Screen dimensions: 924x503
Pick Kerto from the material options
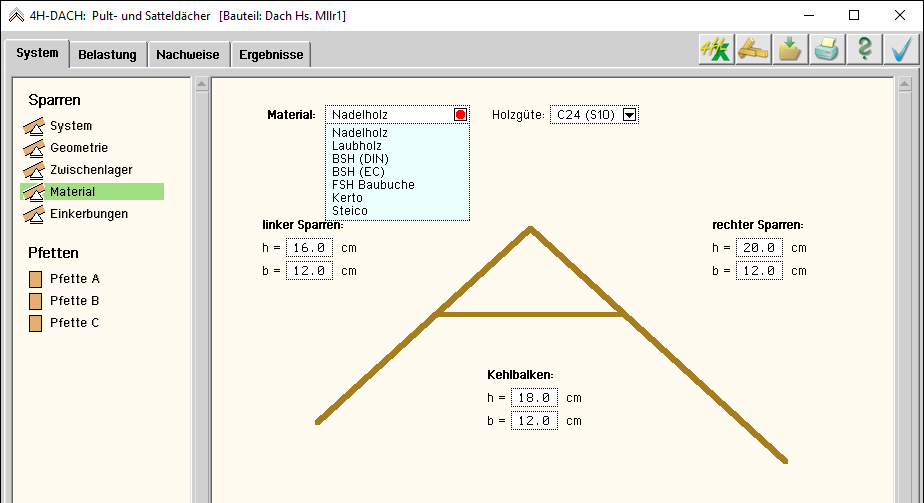click(348, 198)
